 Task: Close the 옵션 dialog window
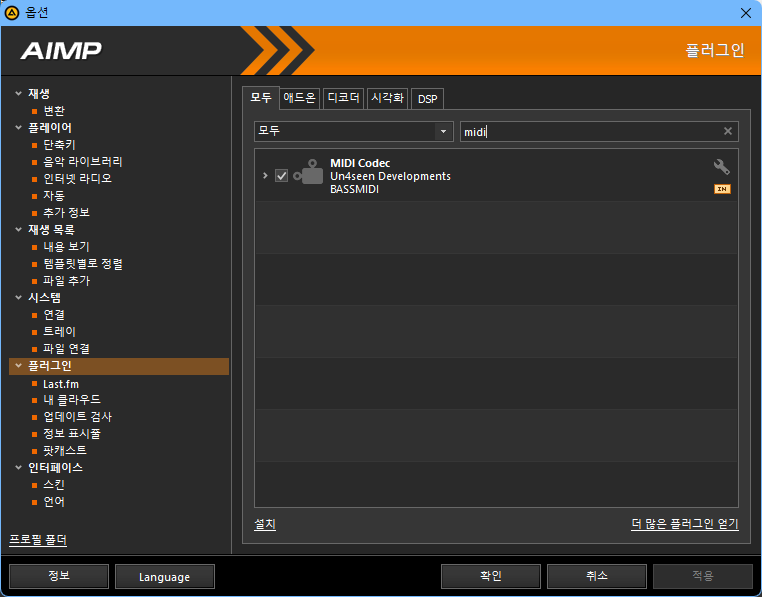point(745,13)
